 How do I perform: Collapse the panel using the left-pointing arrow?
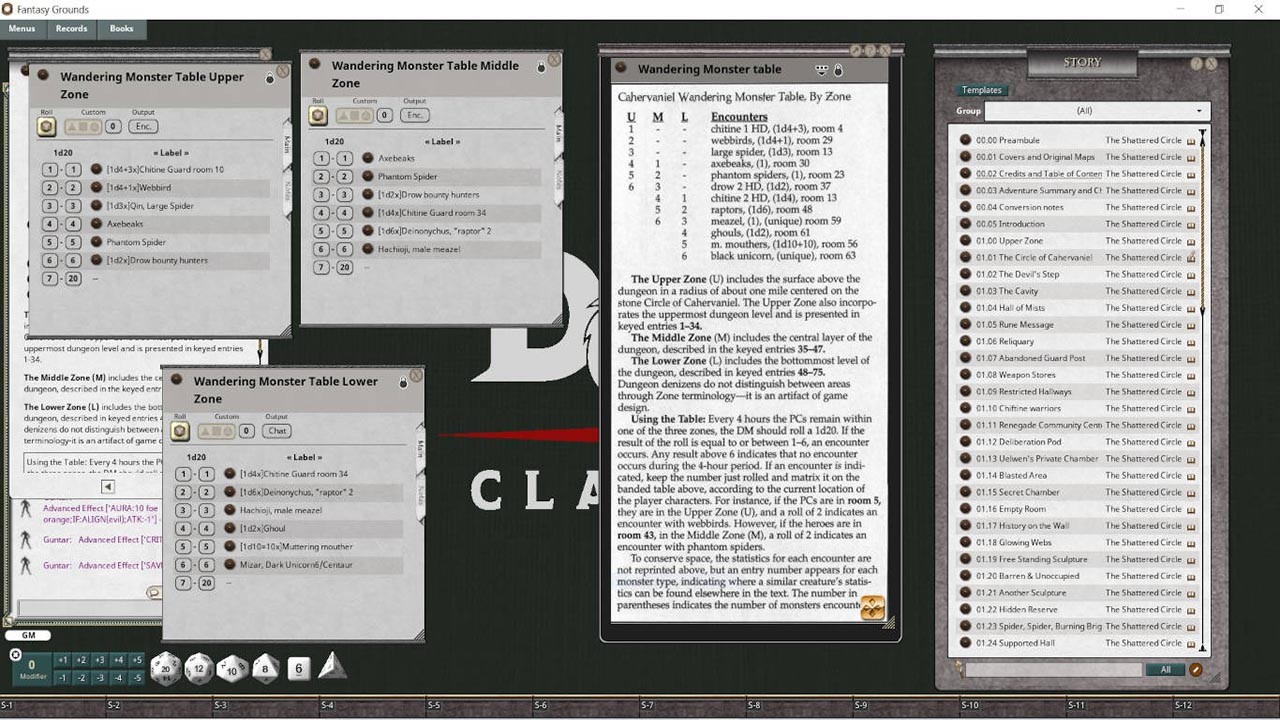pyautogui.click(x=110, y=486)
